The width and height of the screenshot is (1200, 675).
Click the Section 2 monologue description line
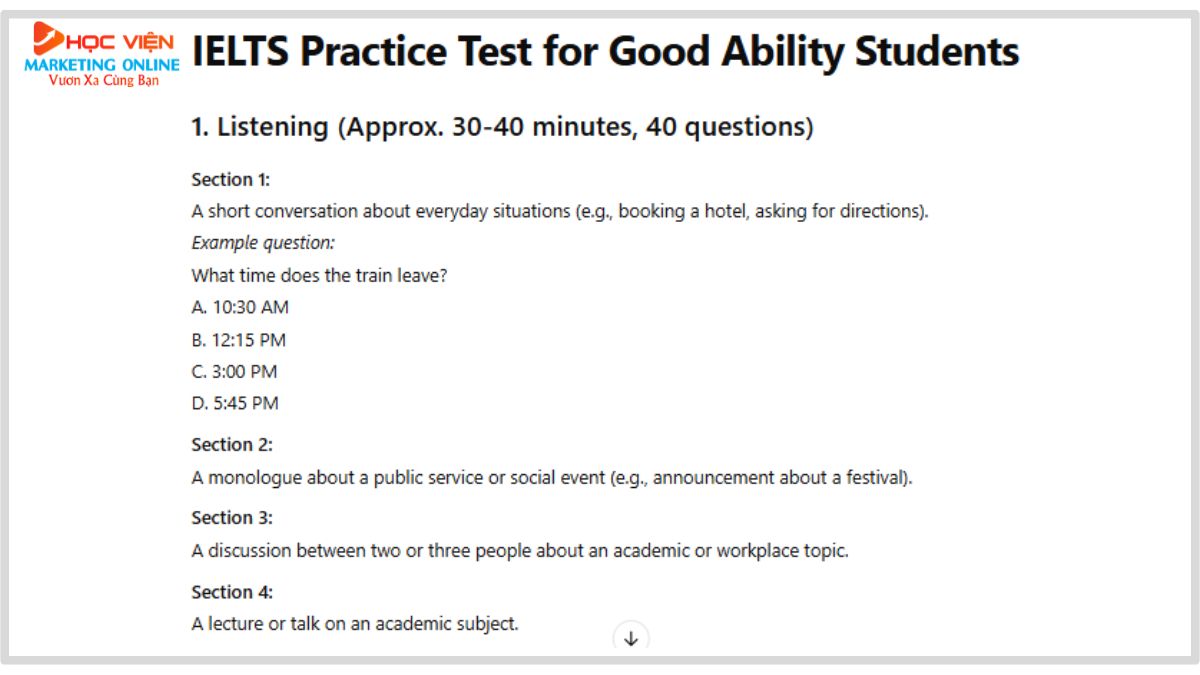coord(552,478)
